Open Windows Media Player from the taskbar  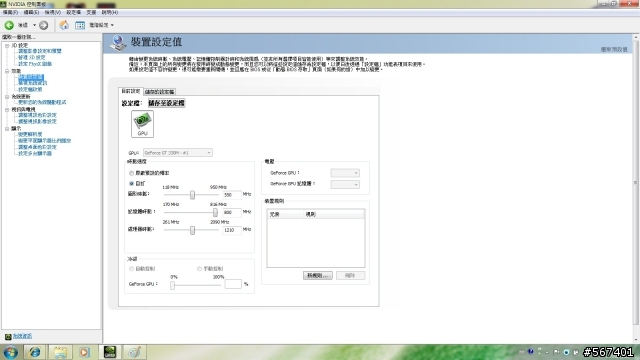coord(84,352)
